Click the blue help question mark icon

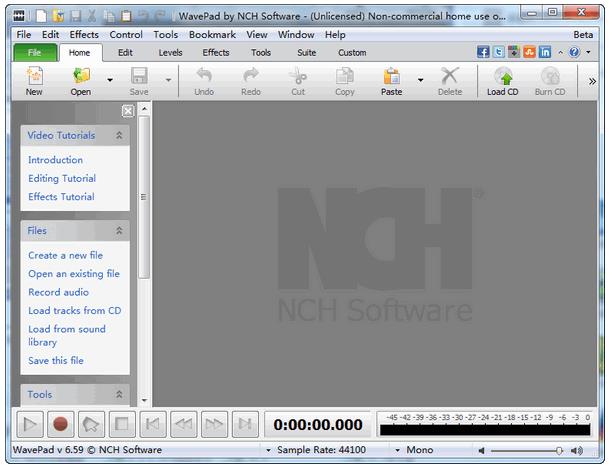(574, 52)
